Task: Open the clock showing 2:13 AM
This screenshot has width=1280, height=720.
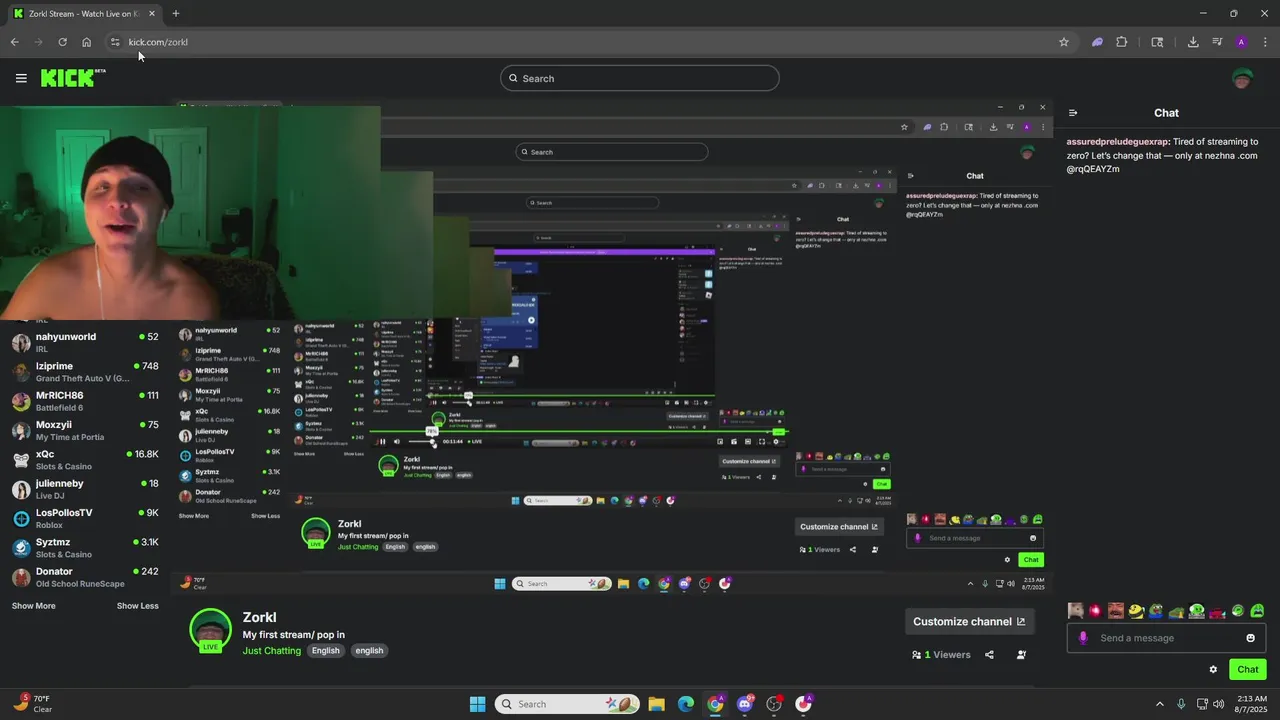Action: tap(1252, 704)
